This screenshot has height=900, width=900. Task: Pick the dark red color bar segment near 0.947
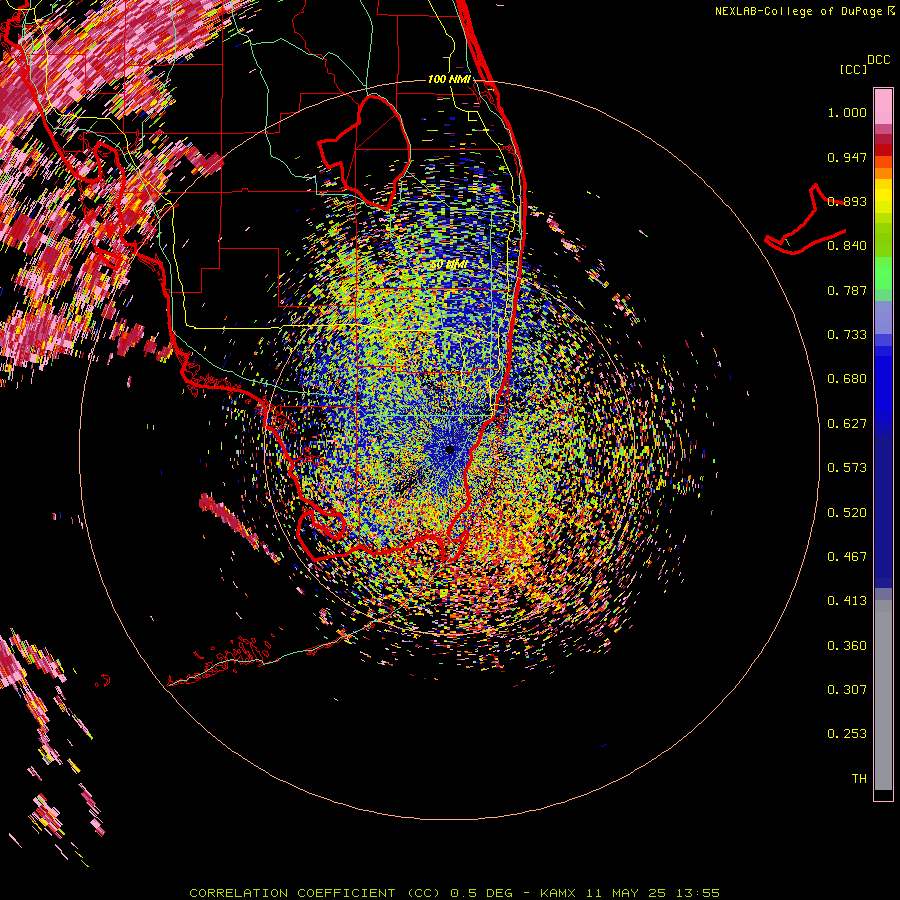pos(883,150)
